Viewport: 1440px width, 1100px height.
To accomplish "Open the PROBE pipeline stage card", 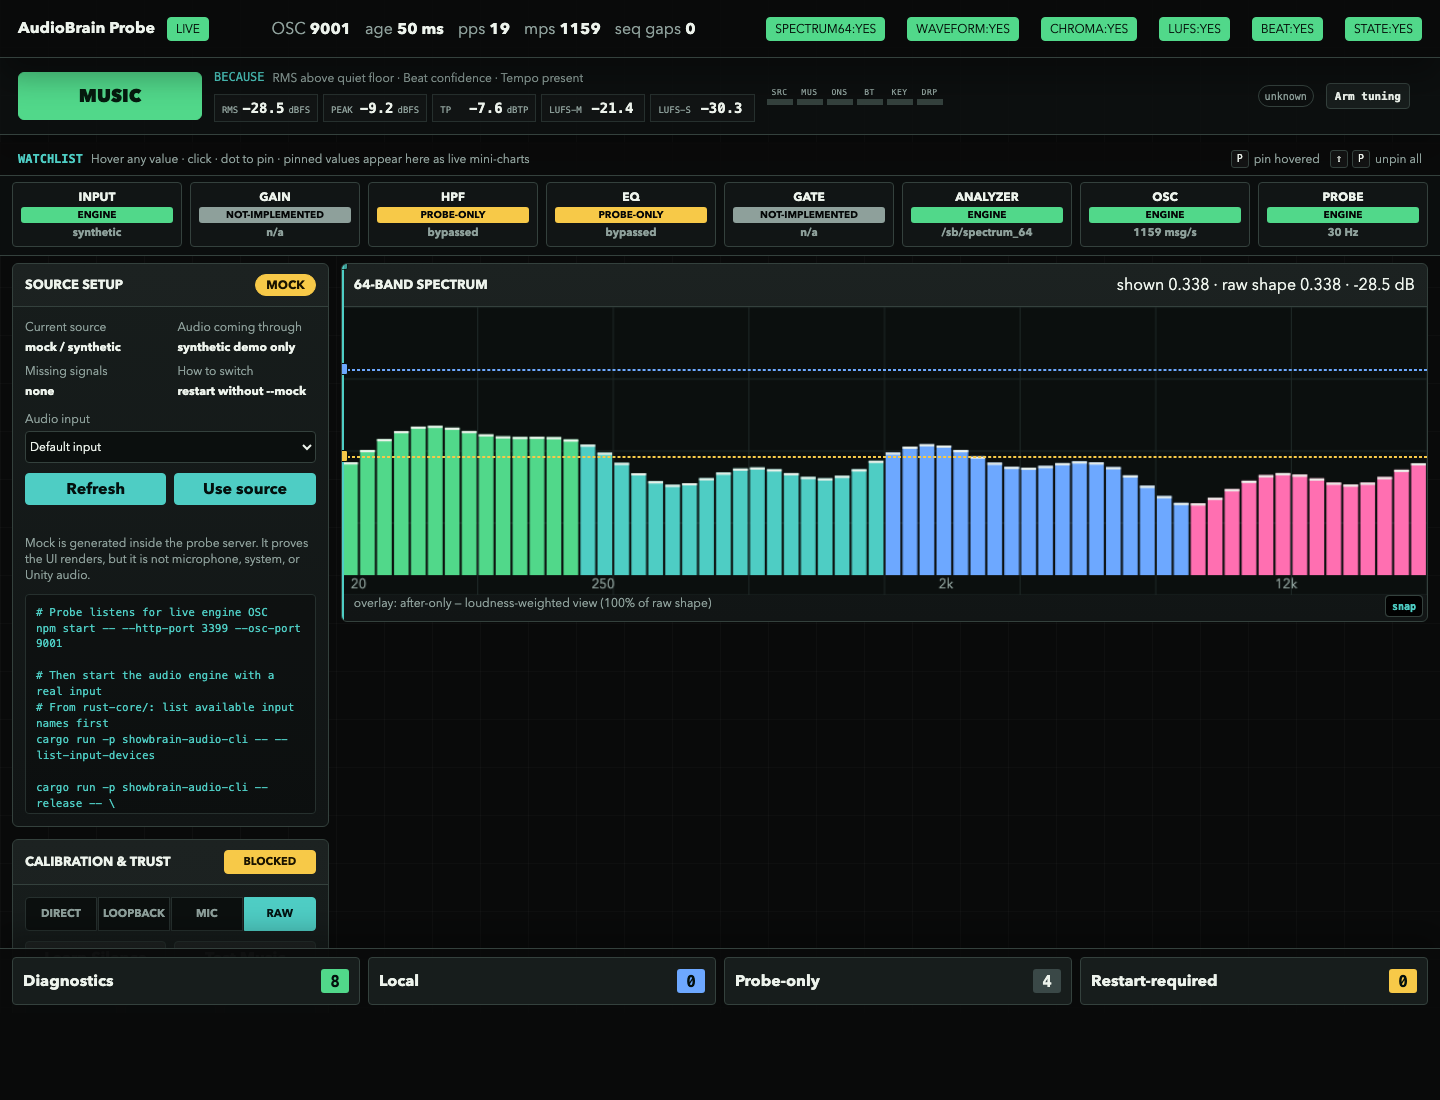I will click(1343, 214).
